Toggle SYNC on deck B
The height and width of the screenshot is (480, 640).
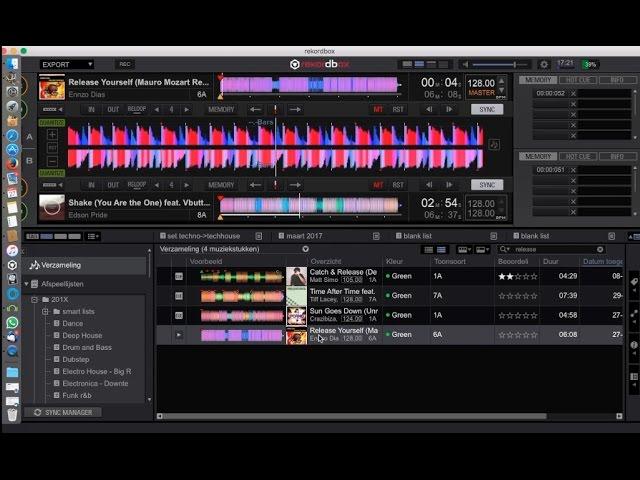(487, 185)
